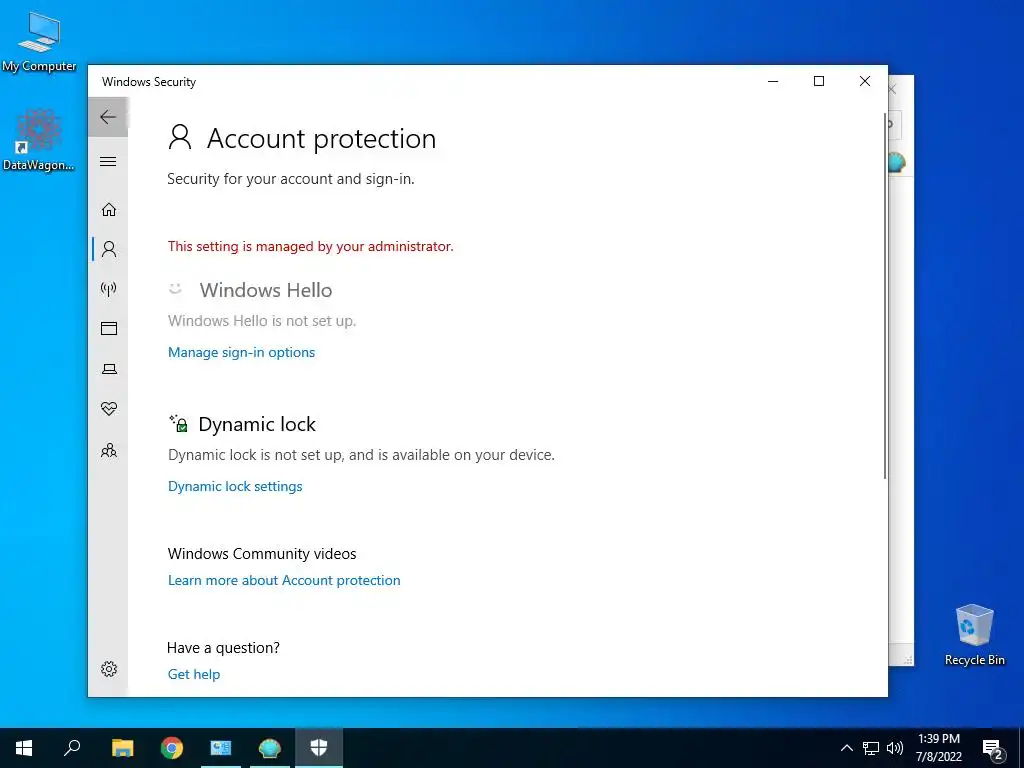Image resolution: width=1024 pixels, height=768 pixels.
Task: Close the Windows Security window
Action: click(x=865, y=81)
